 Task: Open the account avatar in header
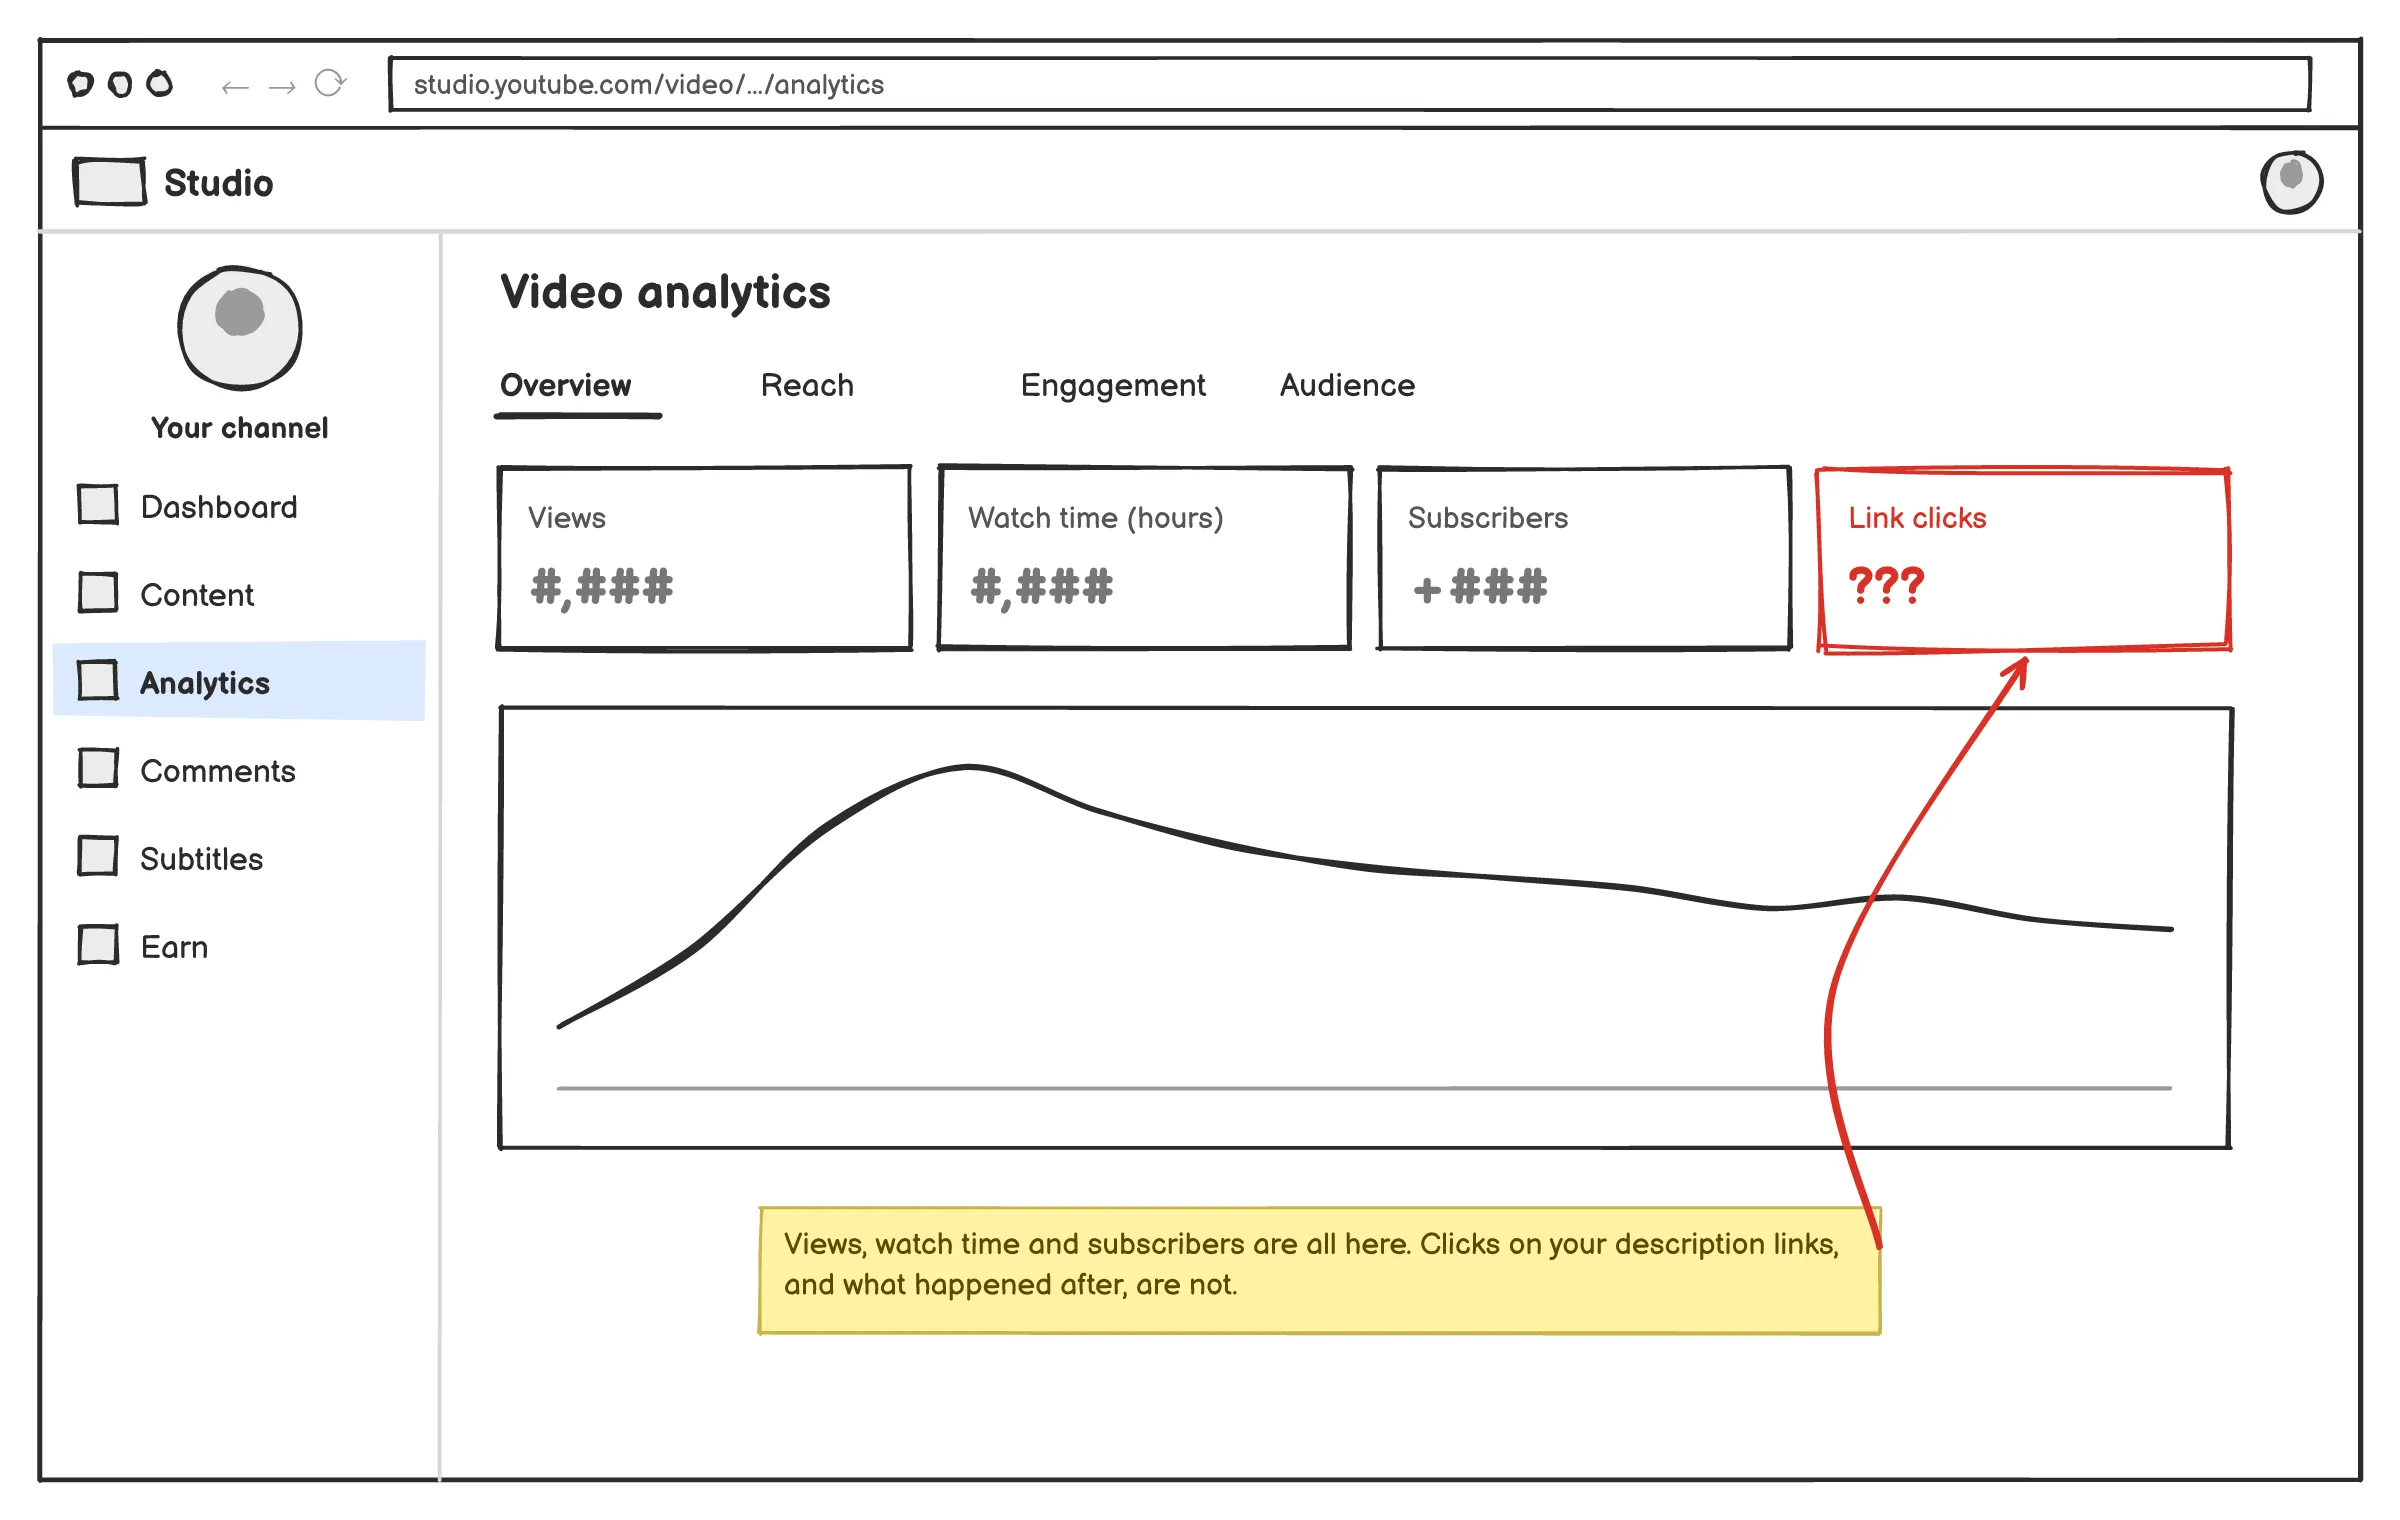click(2291, 182)
